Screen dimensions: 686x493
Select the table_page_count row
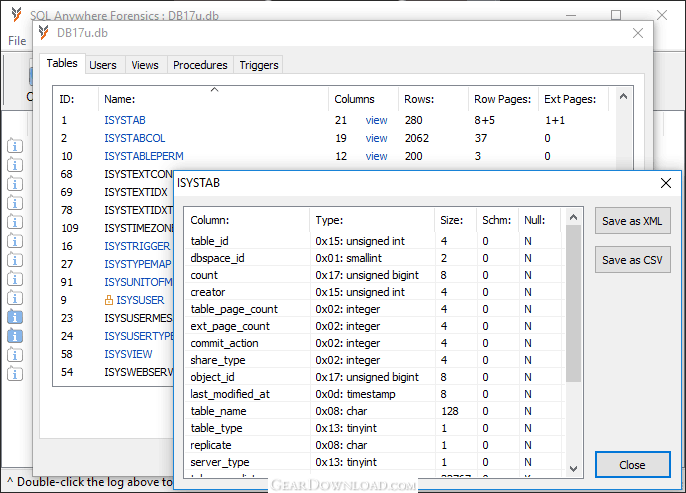click(374, 309)
